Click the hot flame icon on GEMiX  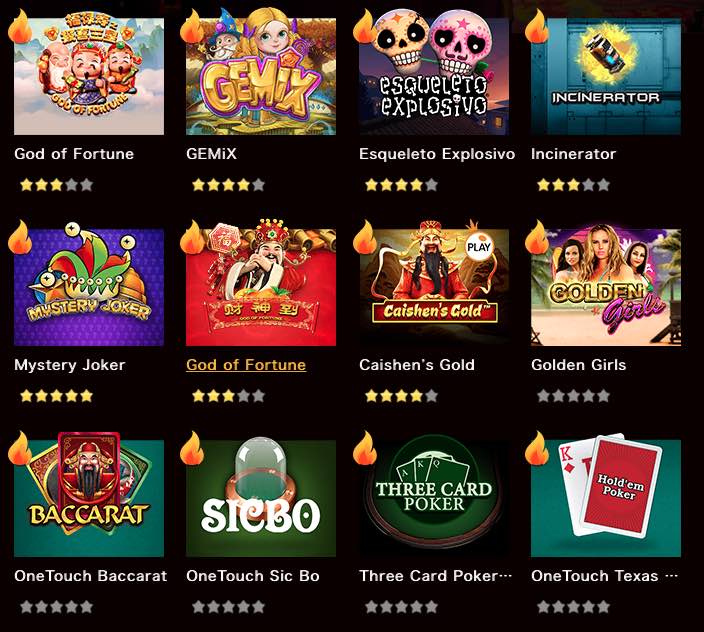pyautogui.click(x=192, y=26)
